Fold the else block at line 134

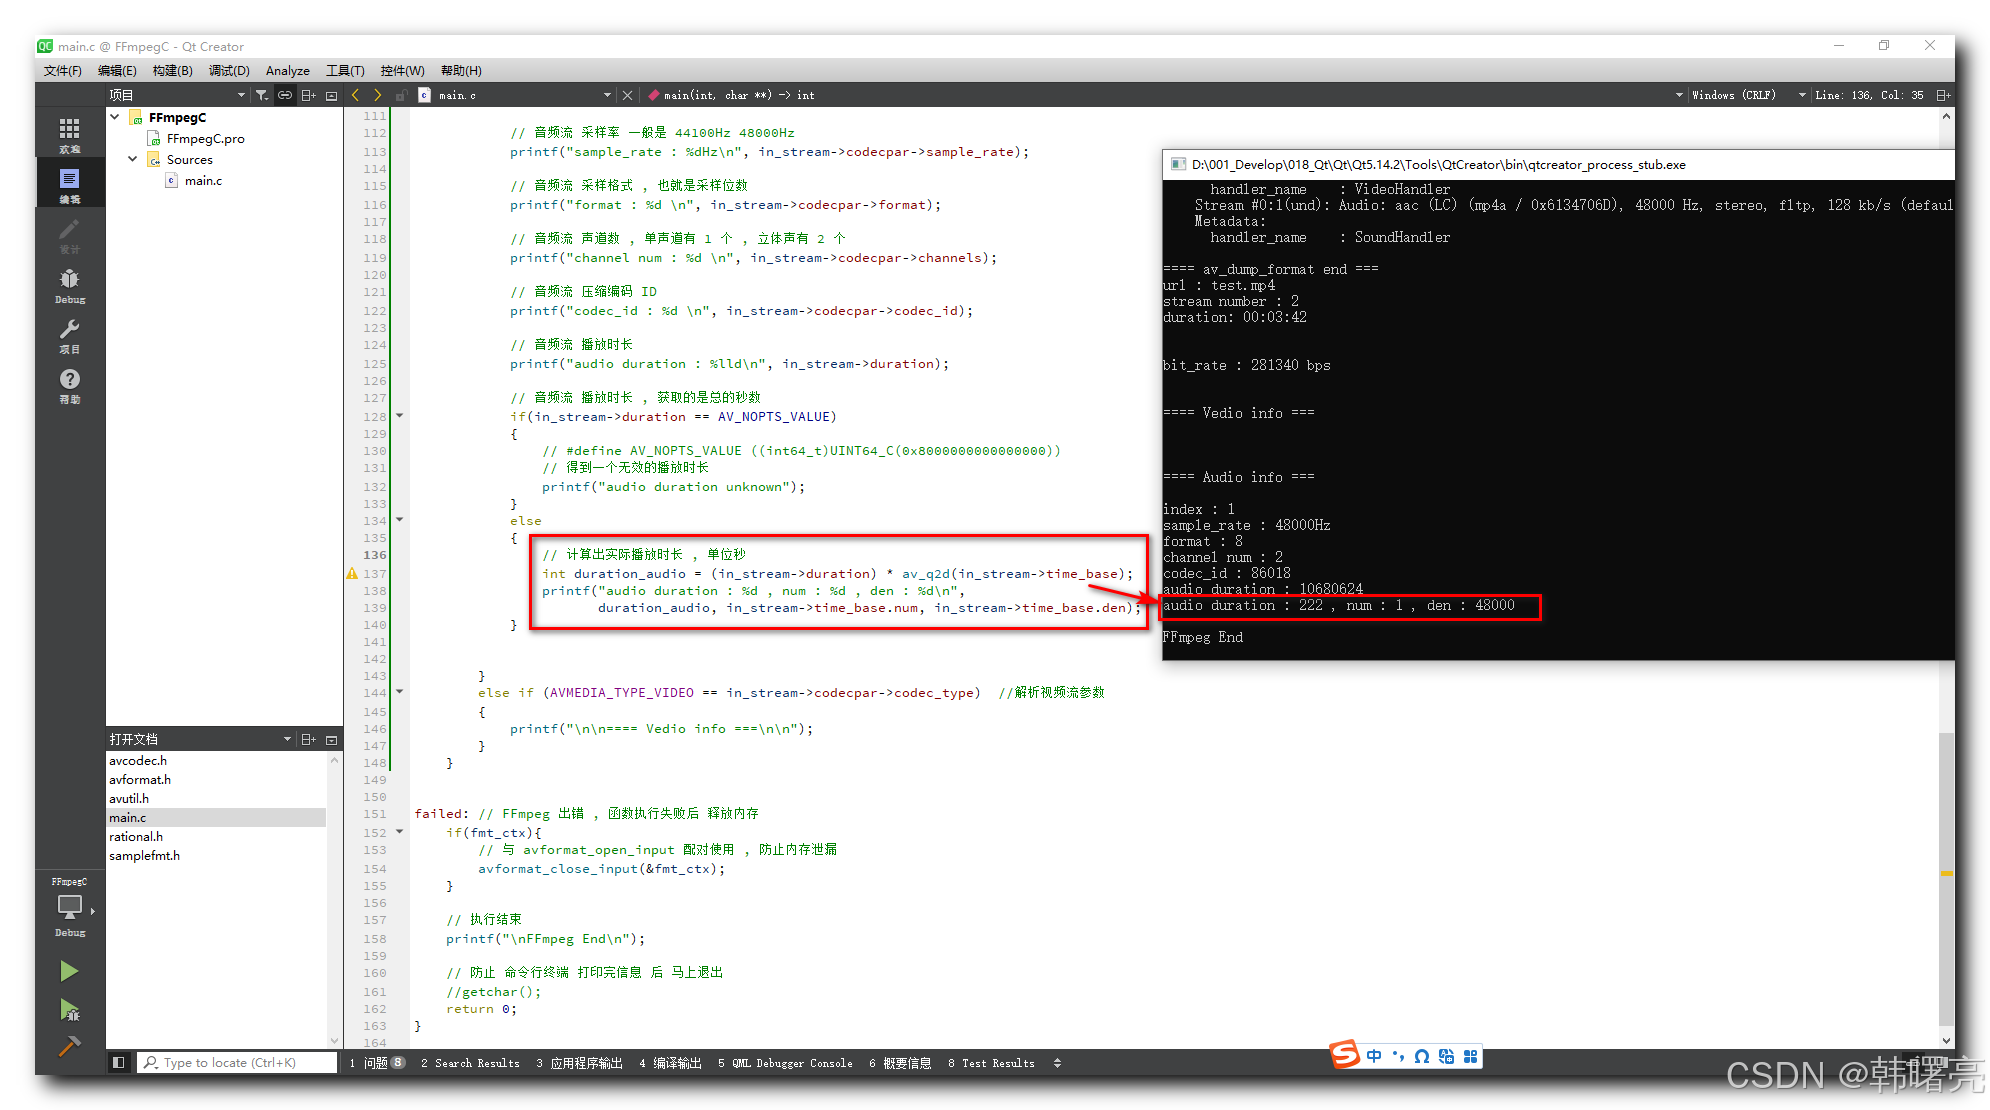[x=399, y=520]
